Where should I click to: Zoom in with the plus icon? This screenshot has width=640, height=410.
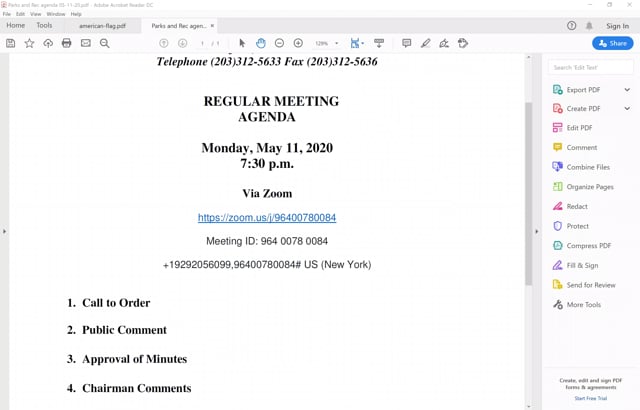click(x=298, y=43)
